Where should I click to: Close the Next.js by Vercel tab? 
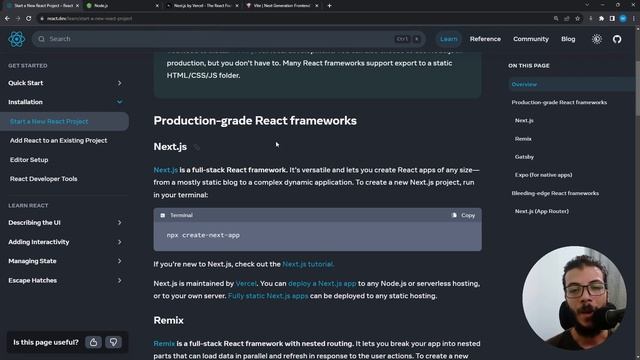click(x=237, y=6)
